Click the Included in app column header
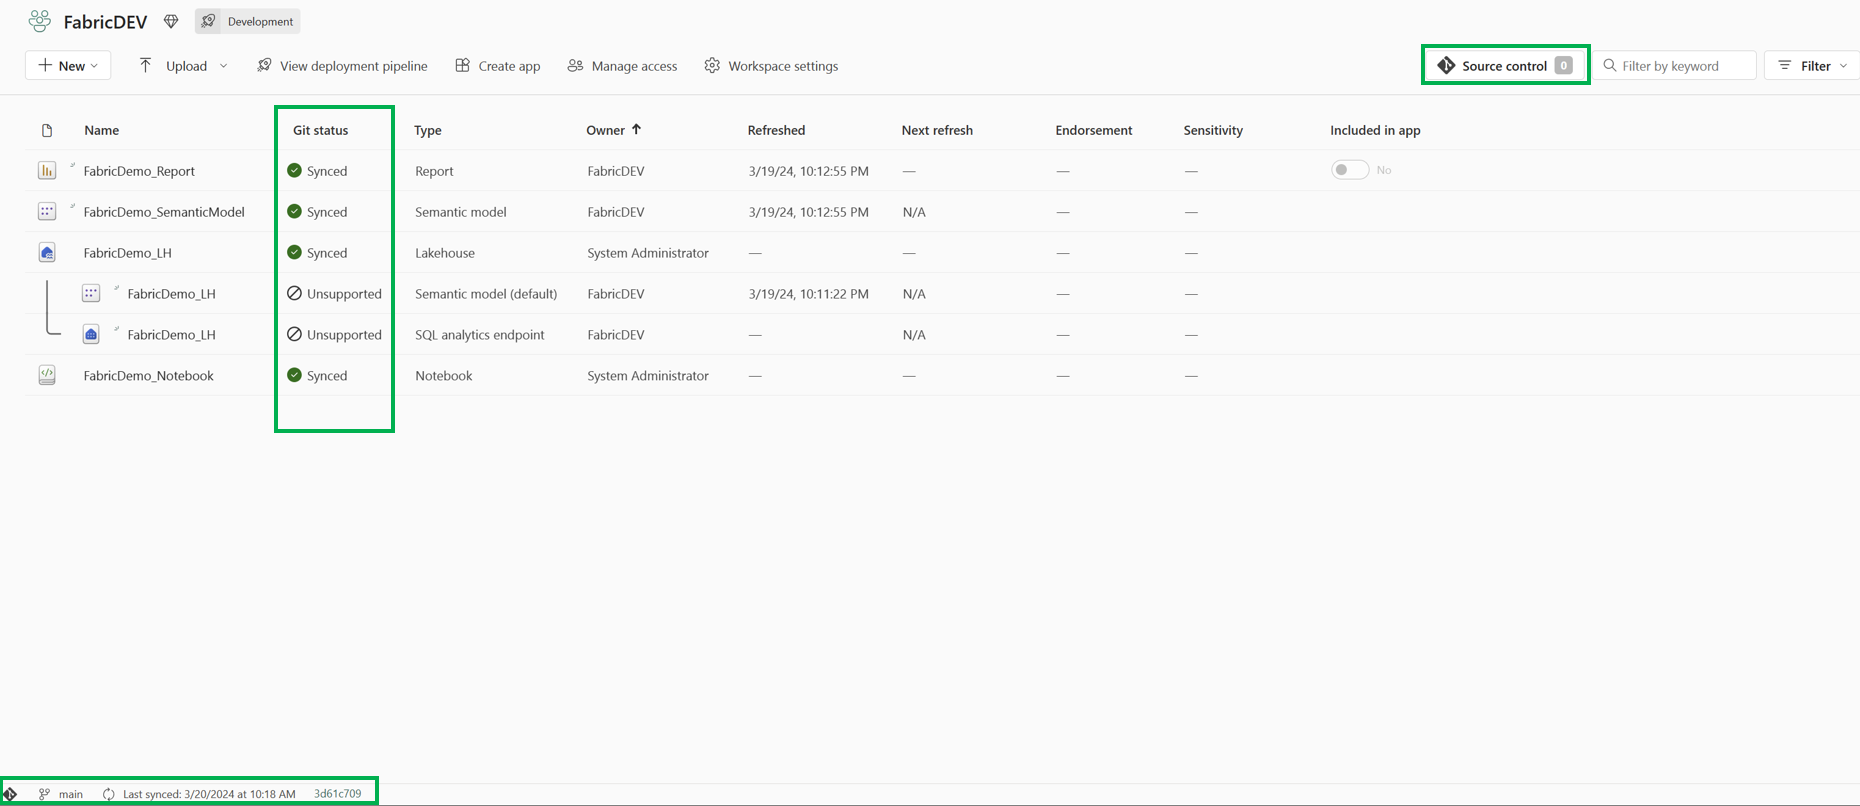This screenshot has height=806, width=1860. point(1375,130)
